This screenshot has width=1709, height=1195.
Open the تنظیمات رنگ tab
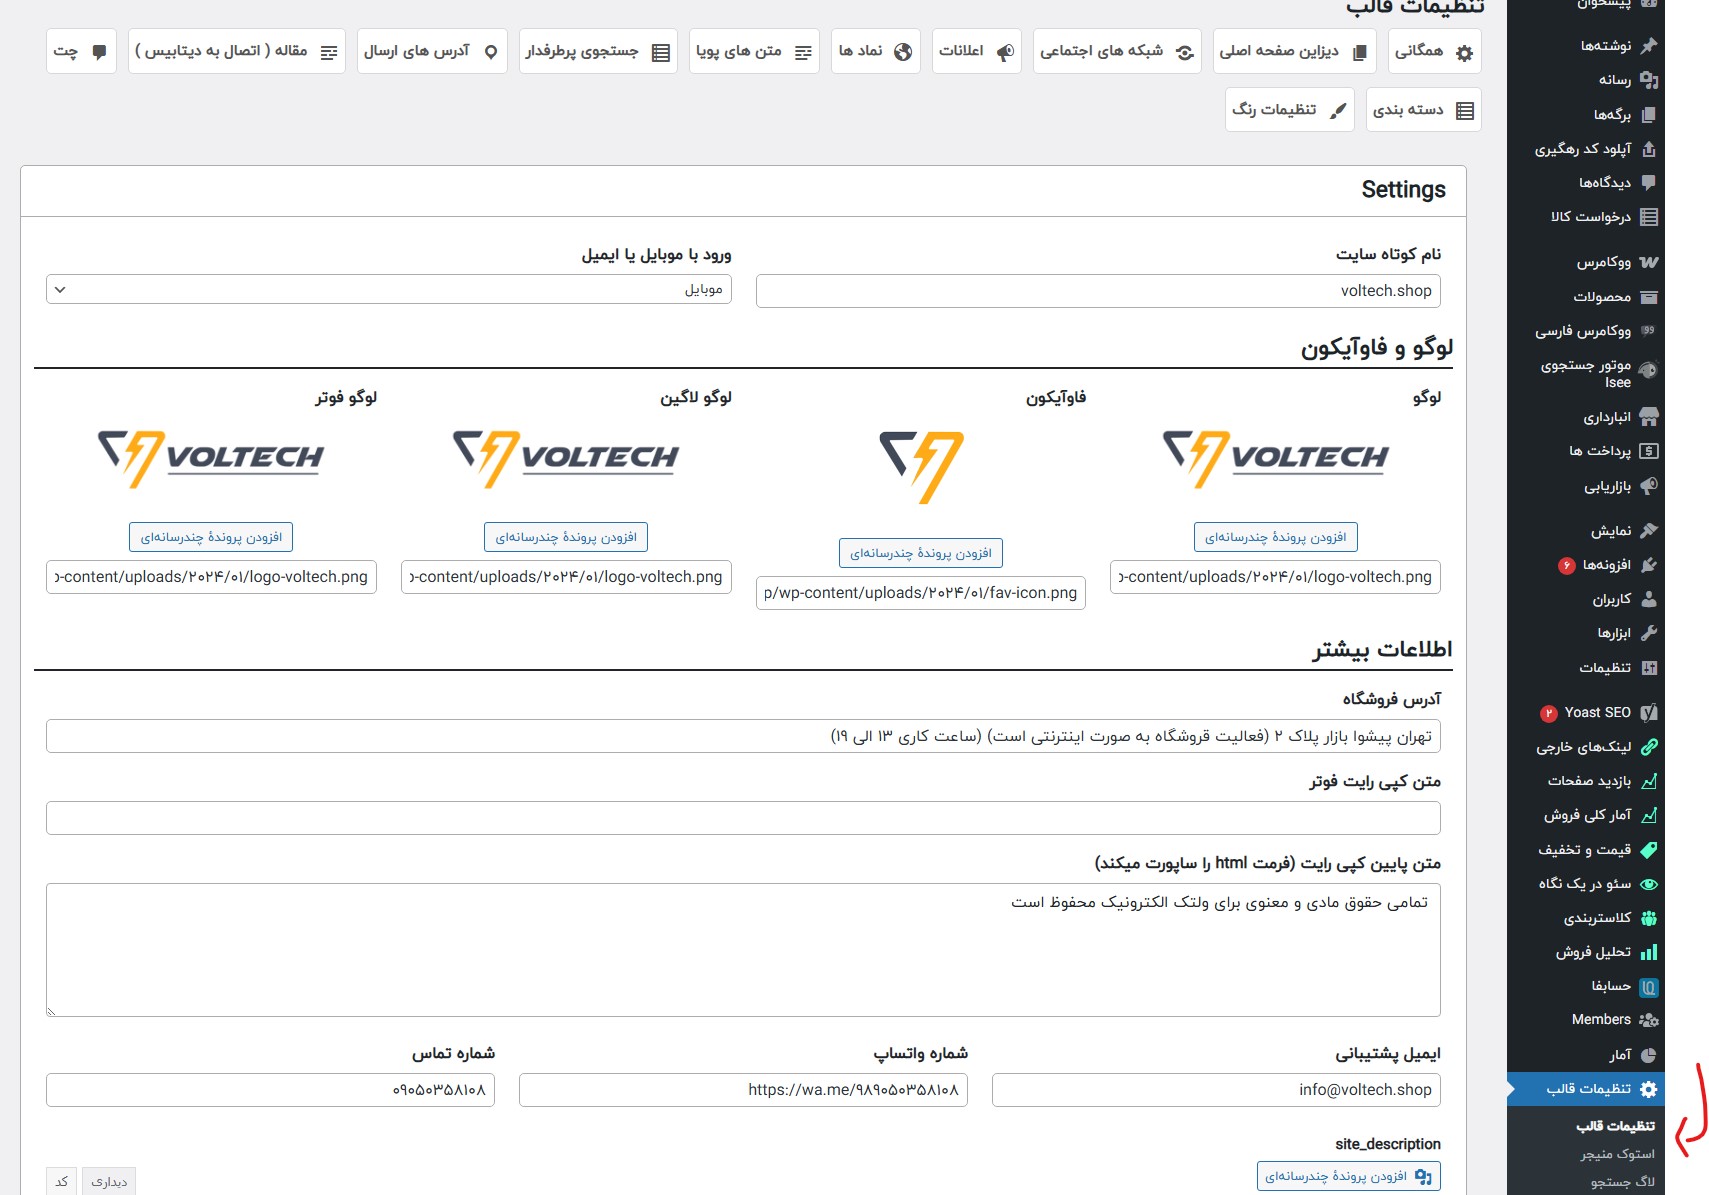click(x=1290, y=110)
